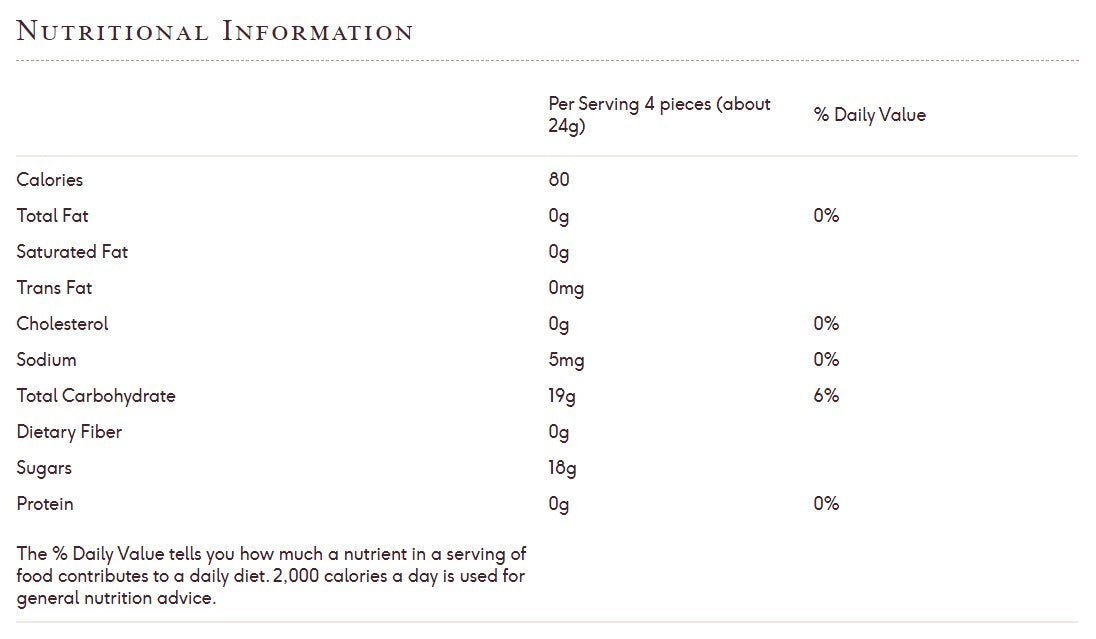Image resolution: width=1096 pixels, height=639 pixels.
Task: Select the Saturated Fat row label
Action: pyautogui.click(x=72, y=252)
